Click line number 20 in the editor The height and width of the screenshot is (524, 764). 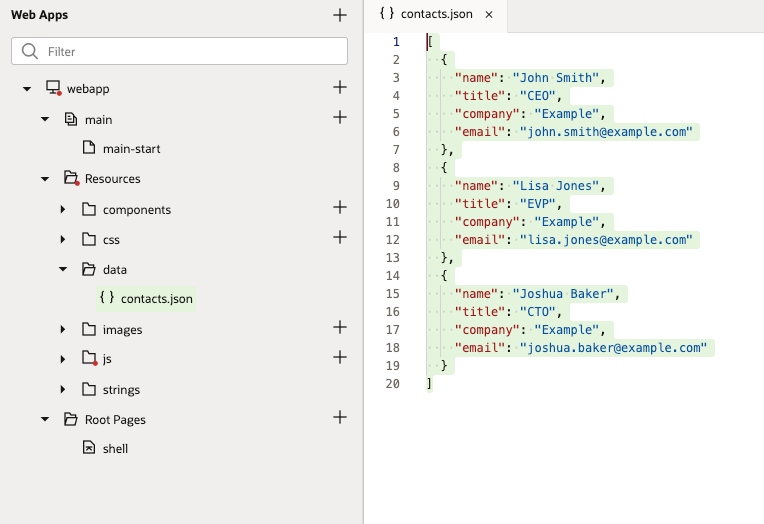(x=393, y=384)
